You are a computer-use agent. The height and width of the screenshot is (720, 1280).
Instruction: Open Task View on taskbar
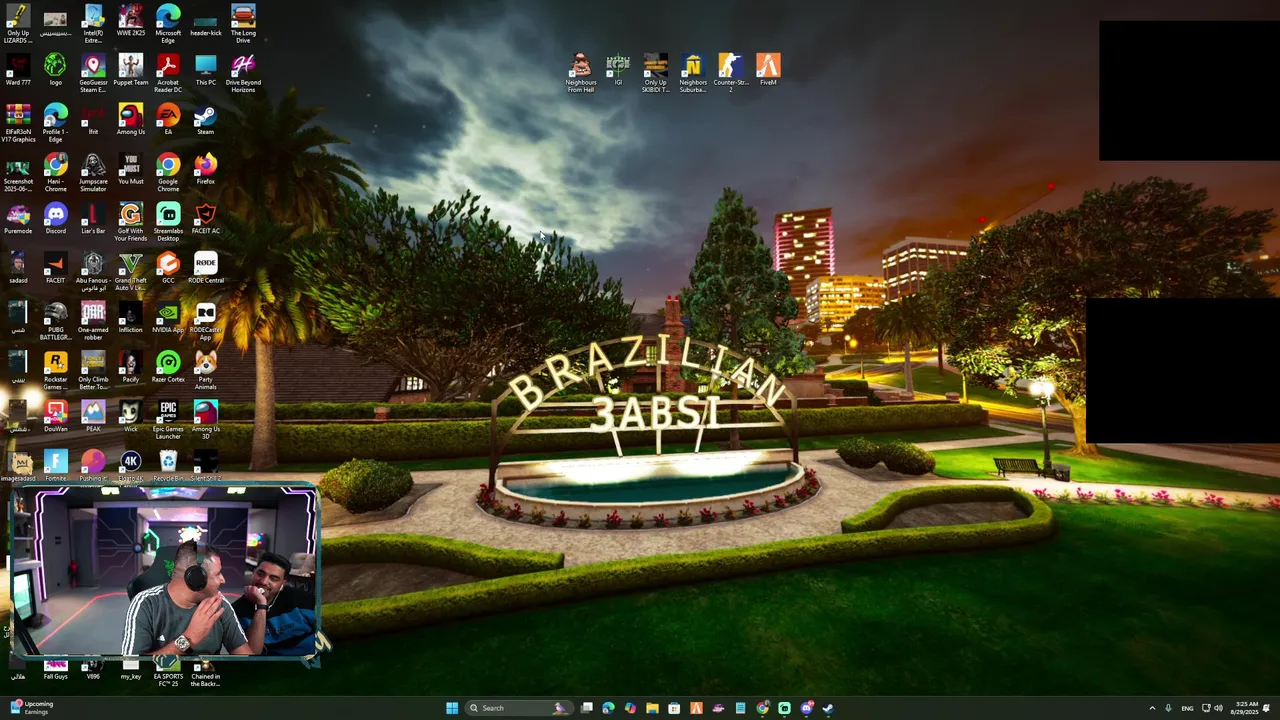click(x=587, y=708)
